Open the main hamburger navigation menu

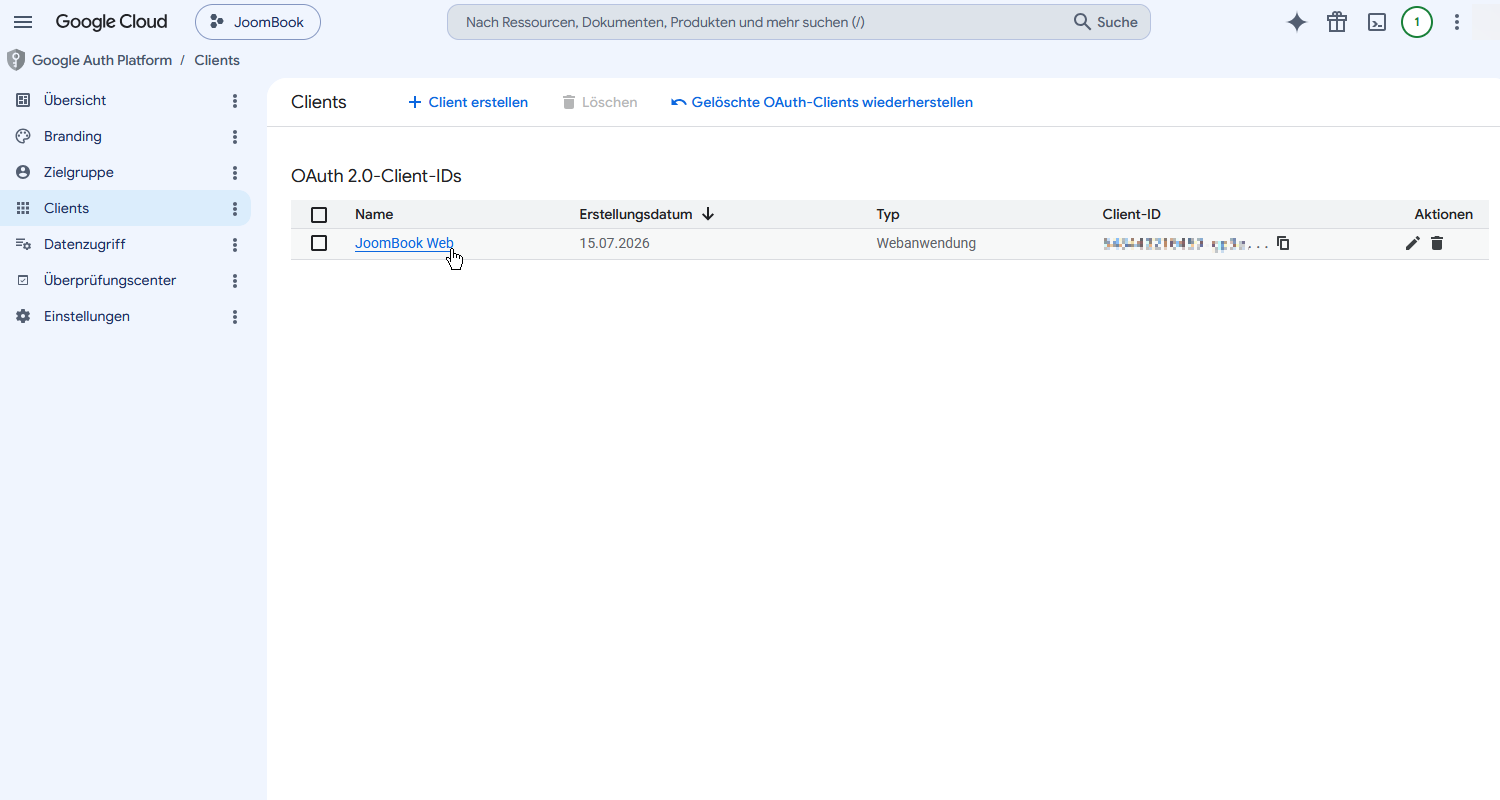point(23,22)
